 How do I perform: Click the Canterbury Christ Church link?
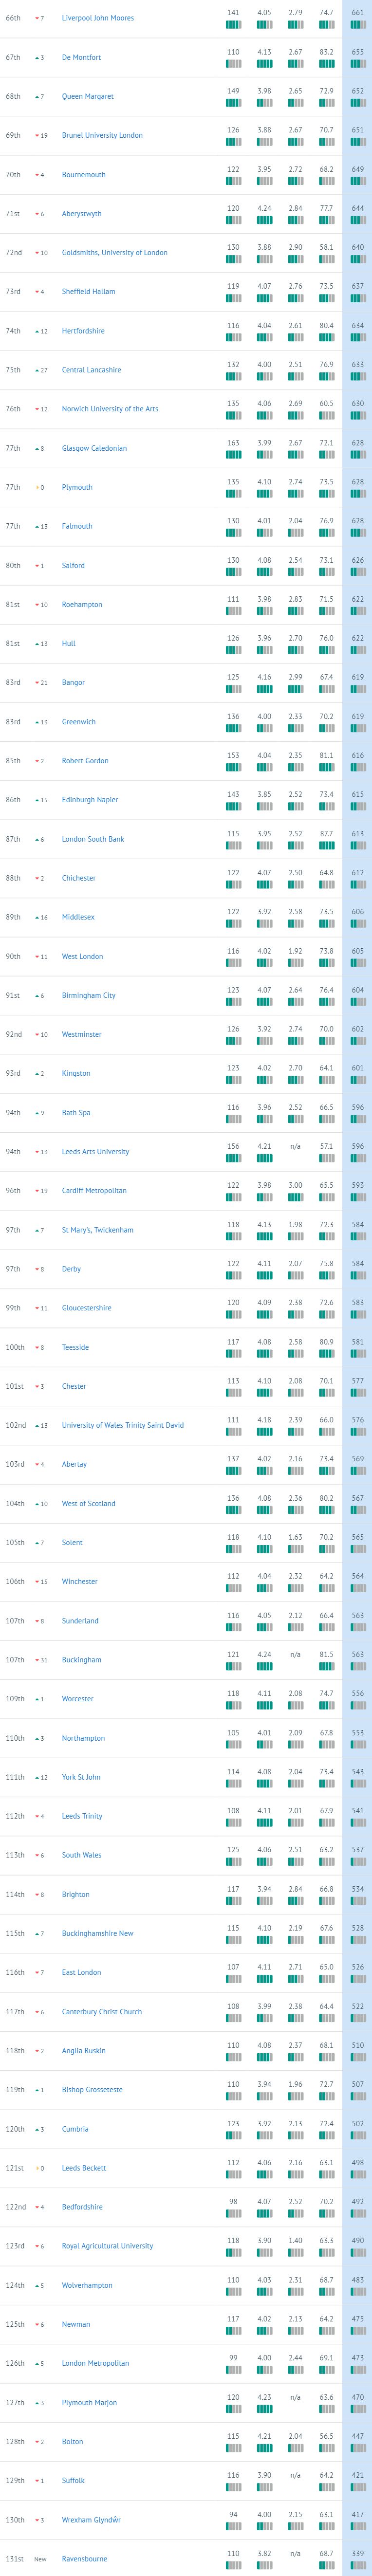point(102,2012)
